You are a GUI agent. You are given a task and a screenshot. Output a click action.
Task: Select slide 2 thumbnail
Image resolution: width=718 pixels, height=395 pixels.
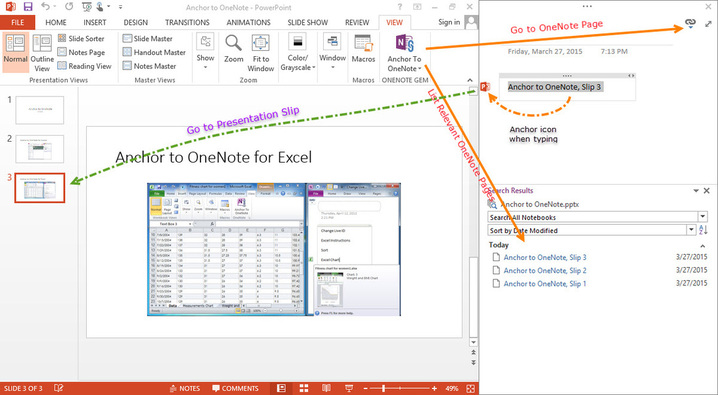39,149
